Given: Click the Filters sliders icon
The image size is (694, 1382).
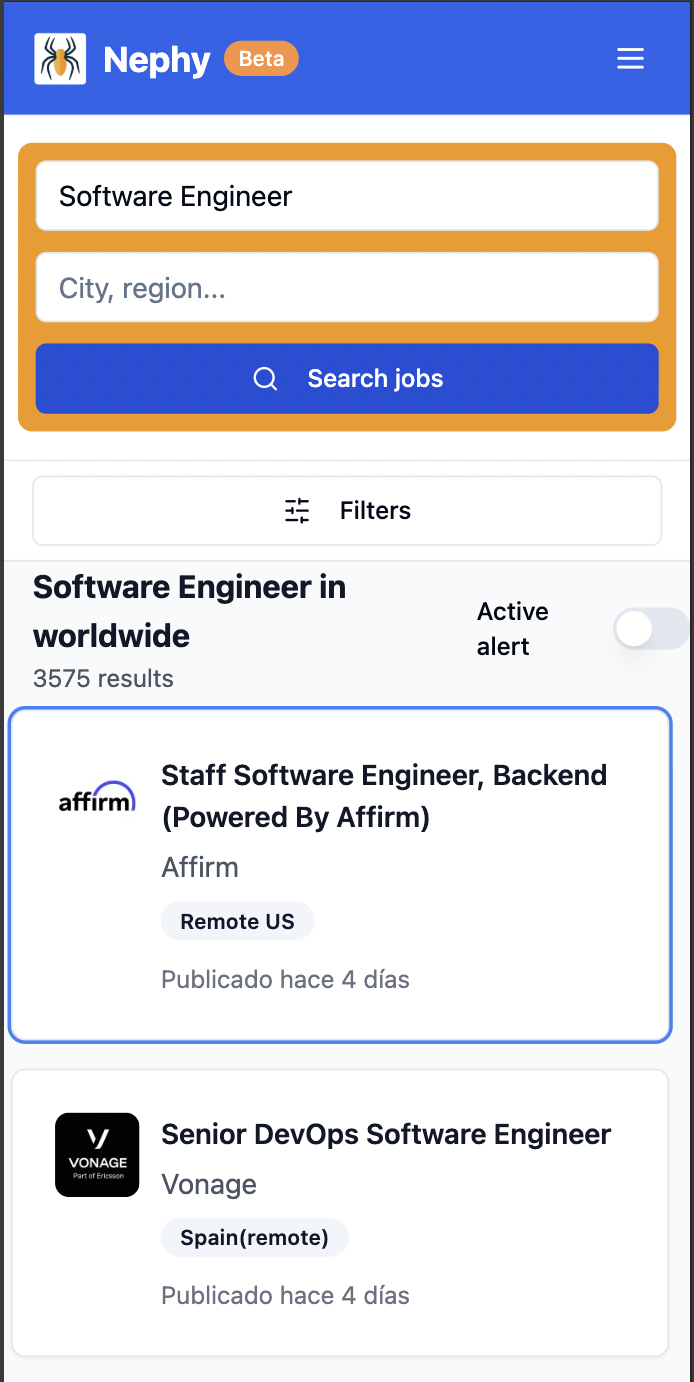Looking at the screenshot, I should point(297,510).
